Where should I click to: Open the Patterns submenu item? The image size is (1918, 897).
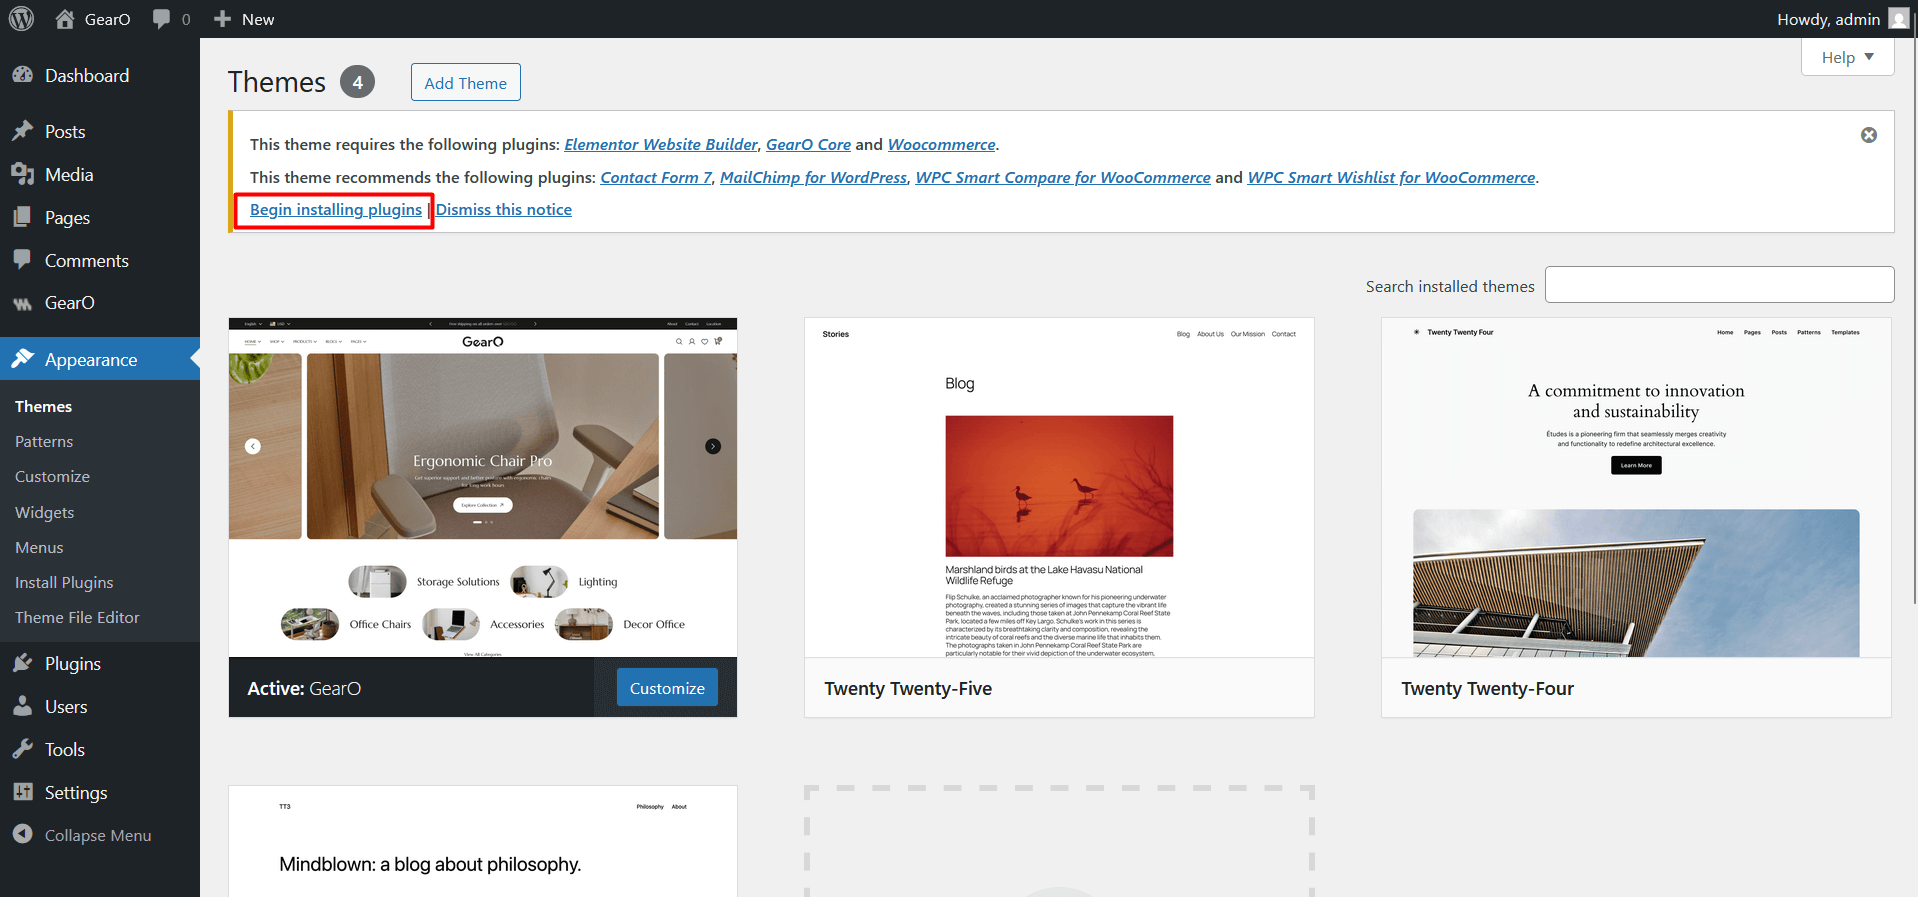(x=44, y=441)
